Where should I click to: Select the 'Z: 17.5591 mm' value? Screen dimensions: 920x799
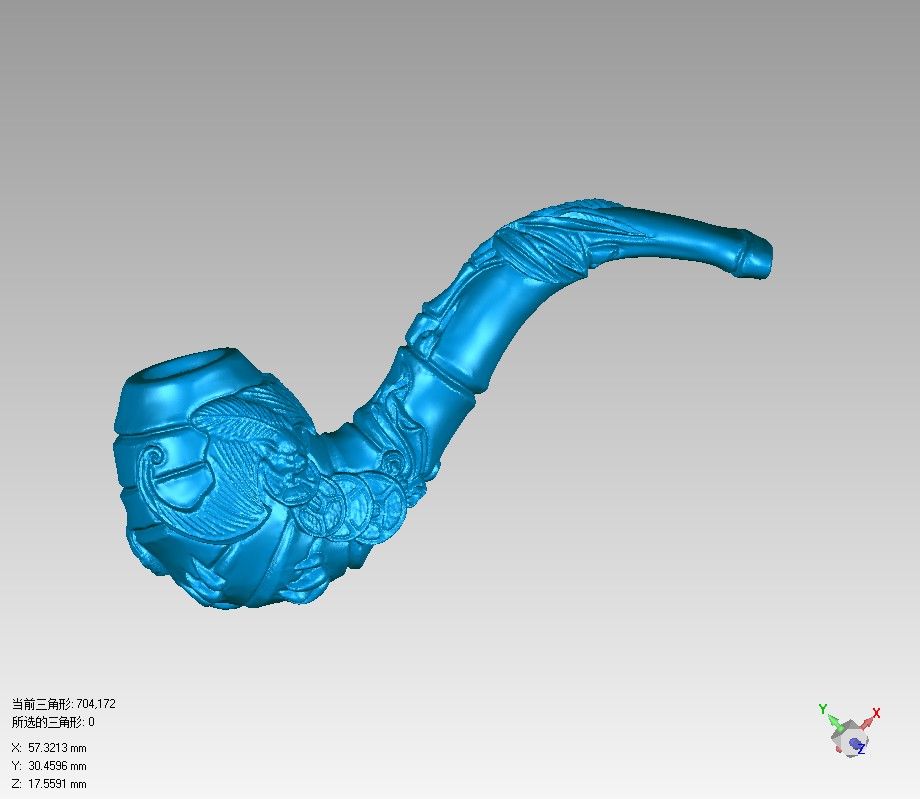[x=49, y=784]
